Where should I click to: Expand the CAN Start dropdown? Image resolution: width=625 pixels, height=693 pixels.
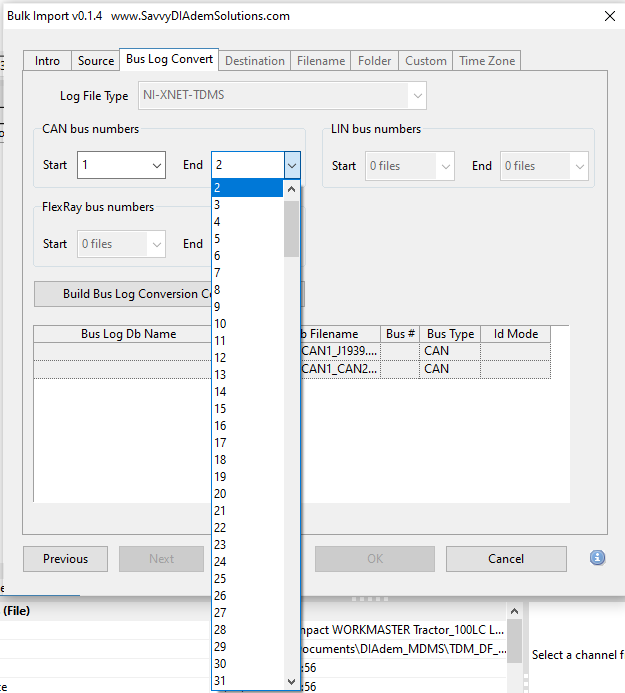(156, 165)
